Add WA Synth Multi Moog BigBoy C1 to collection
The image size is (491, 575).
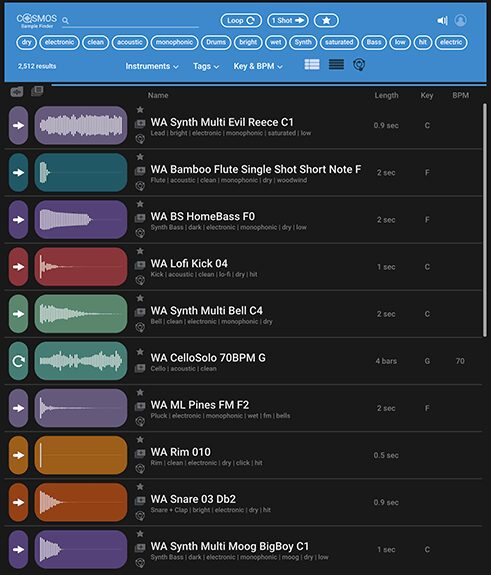point(140,548)
